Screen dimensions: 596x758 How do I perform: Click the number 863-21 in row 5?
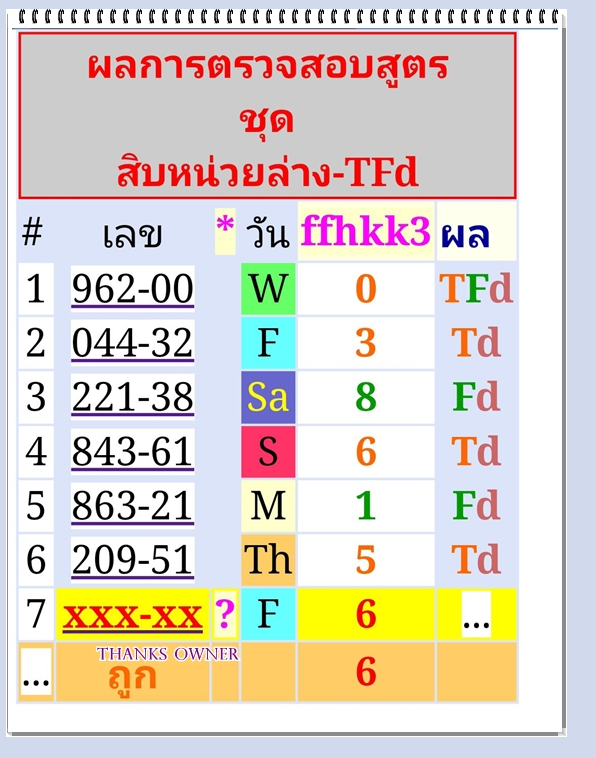pyautogui.click(x=132, y=505)
